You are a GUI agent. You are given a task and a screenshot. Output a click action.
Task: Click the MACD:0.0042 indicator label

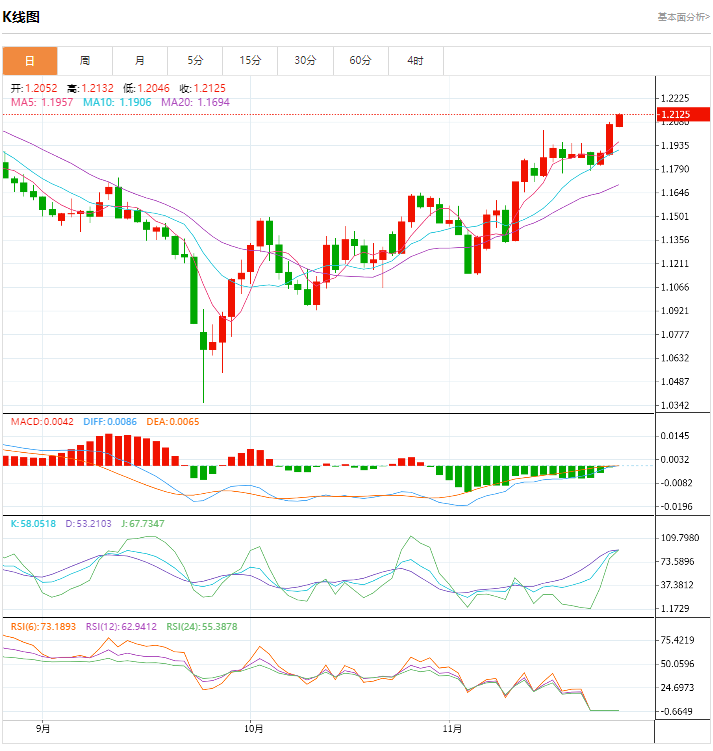[x=42, y=422]
